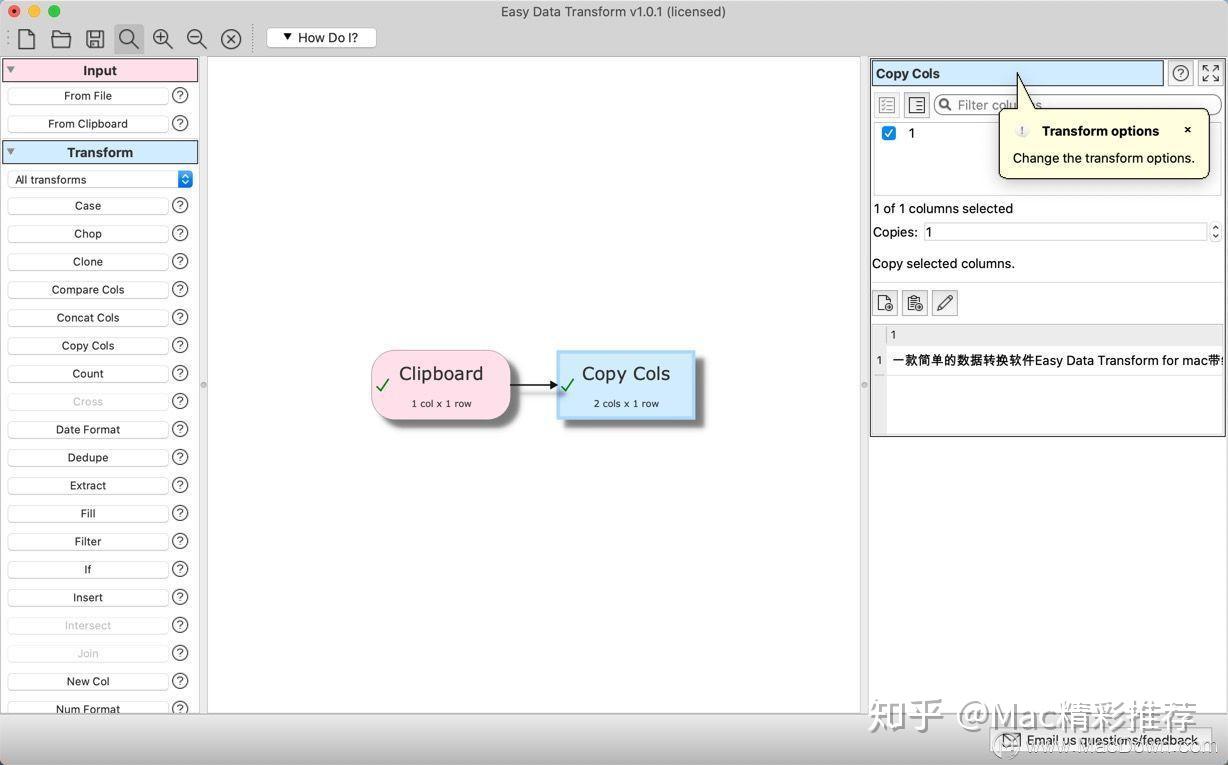Click the list view icon
Screen dimensions: 1228x765
pos(917,105)
